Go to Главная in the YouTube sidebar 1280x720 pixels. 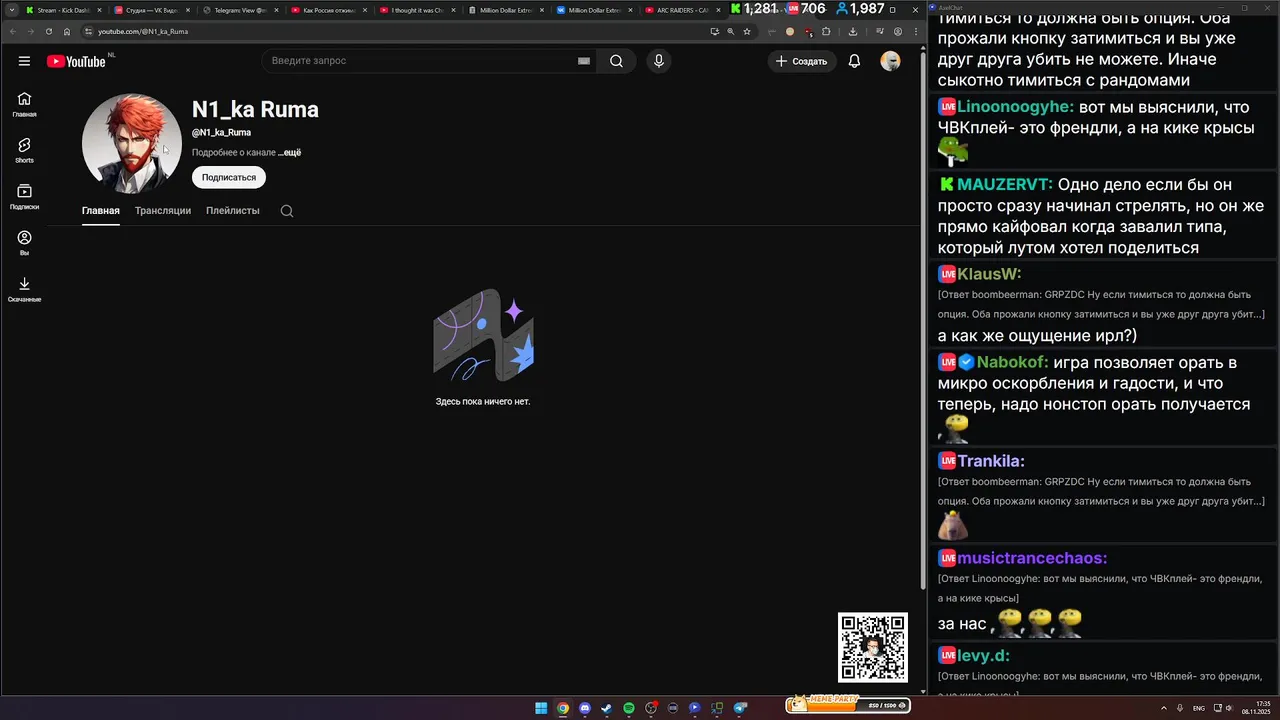point(24,105)
